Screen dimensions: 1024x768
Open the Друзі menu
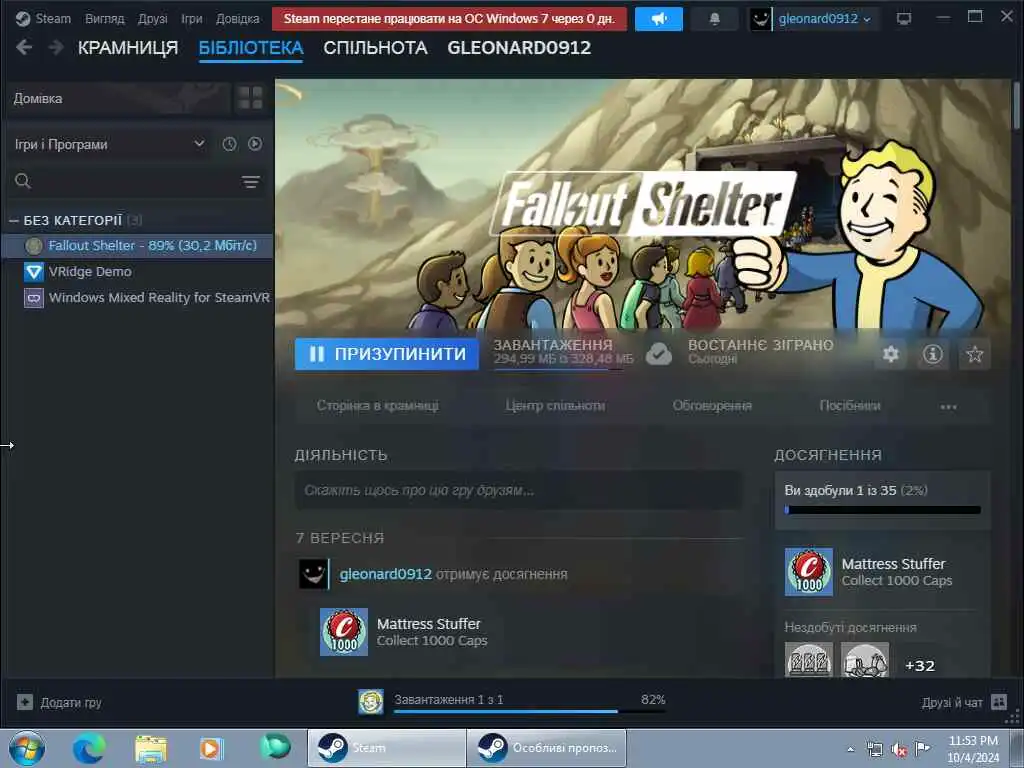click(x=153, y=18)
